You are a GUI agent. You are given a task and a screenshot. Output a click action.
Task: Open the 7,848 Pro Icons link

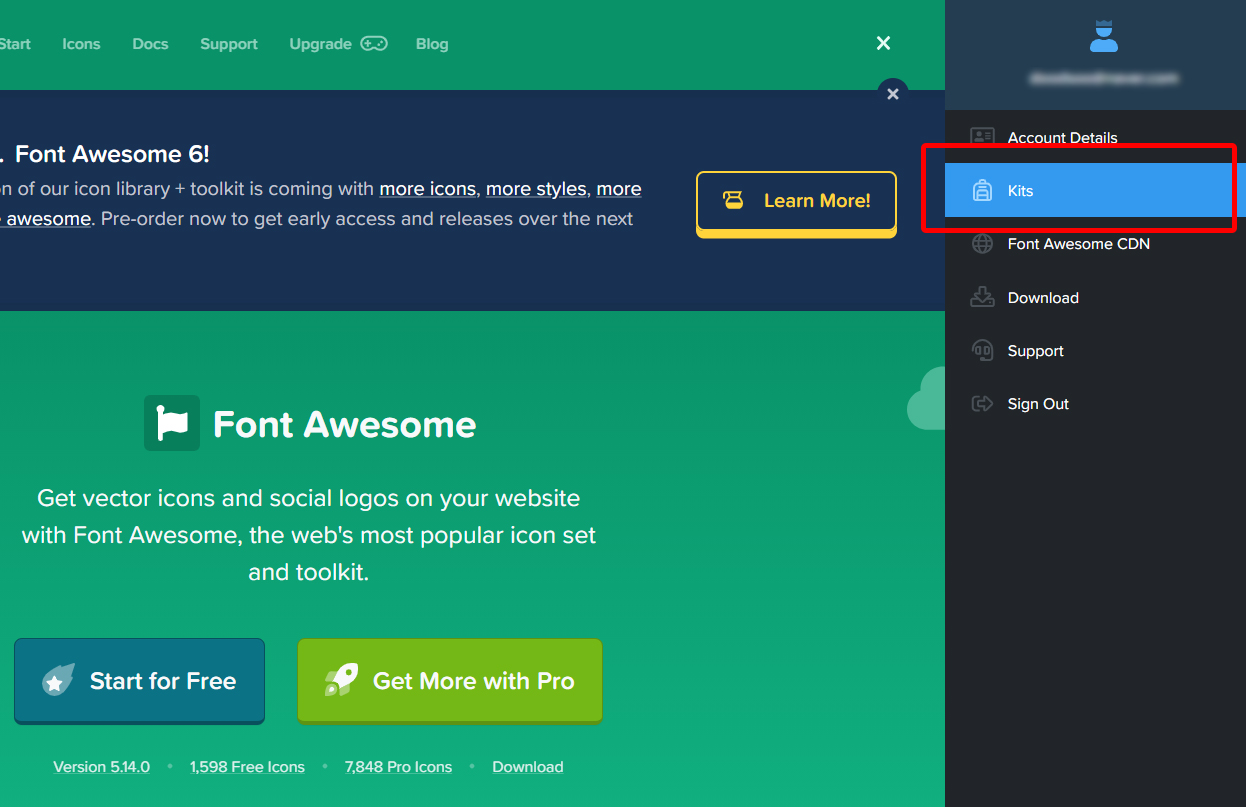point(398,767)
